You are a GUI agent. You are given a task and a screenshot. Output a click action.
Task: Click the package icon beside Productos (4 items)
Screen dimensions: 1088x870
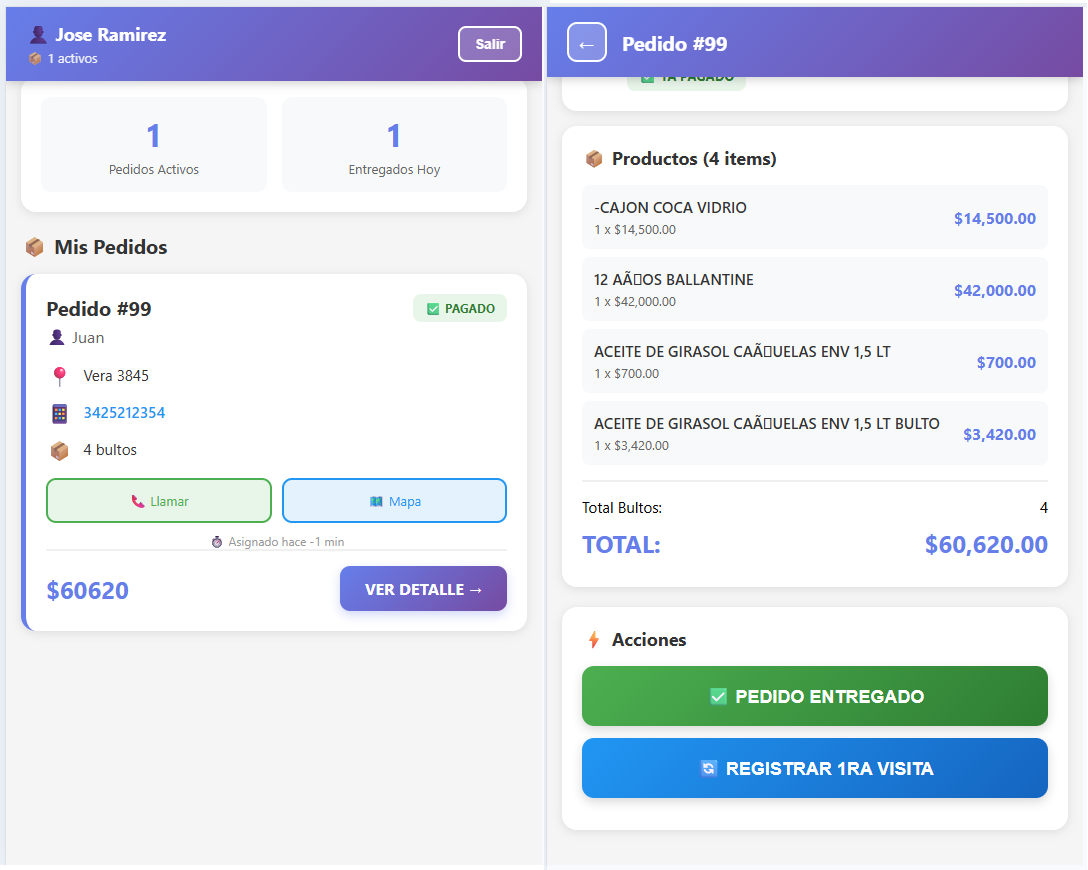pos(596,158)
